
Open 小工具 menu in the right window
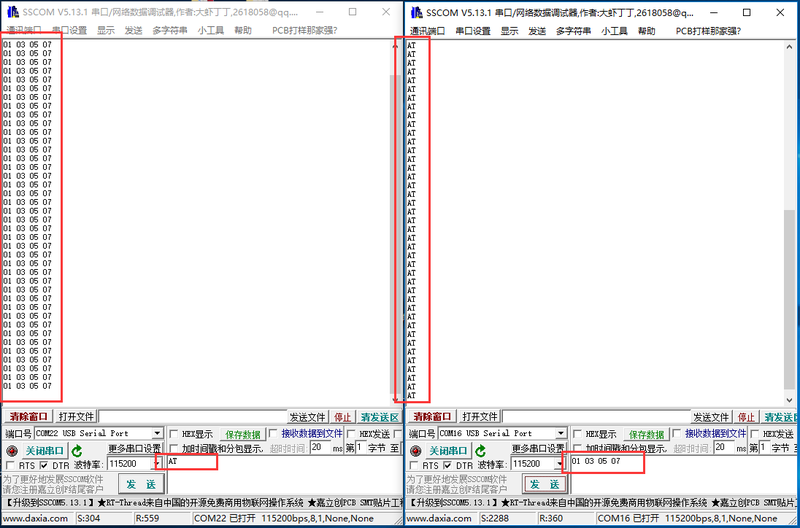(x=614, y=31)
